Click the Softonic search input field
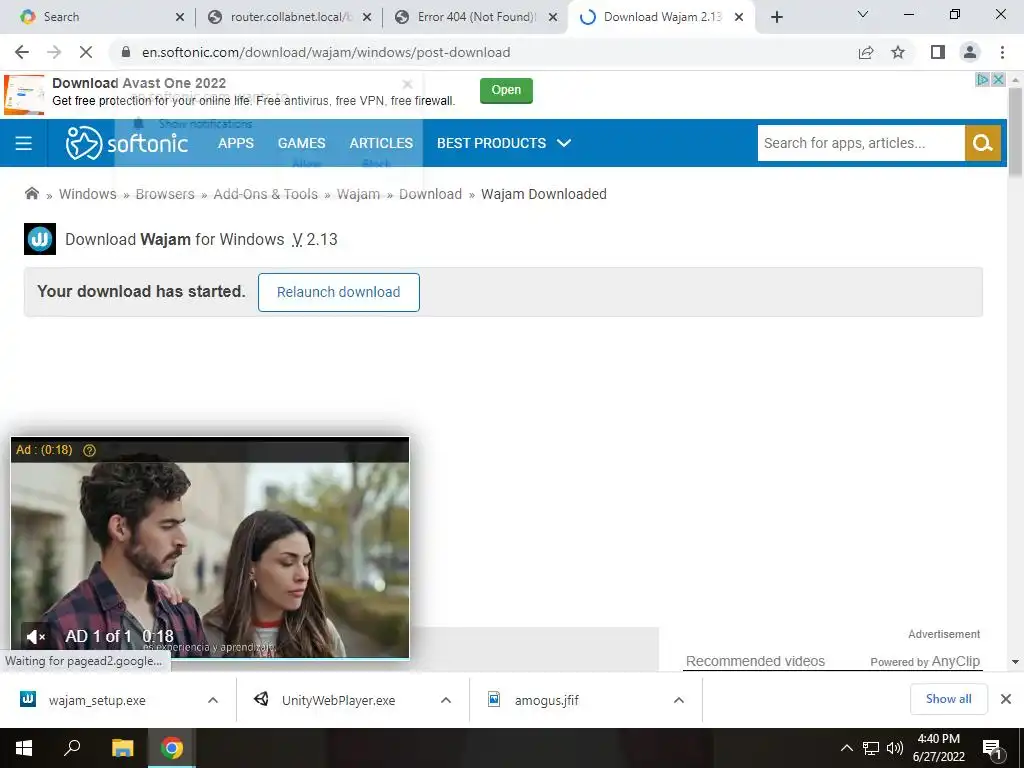The width and height of the screenshot is (1024, 768). [x=861, y=143]
